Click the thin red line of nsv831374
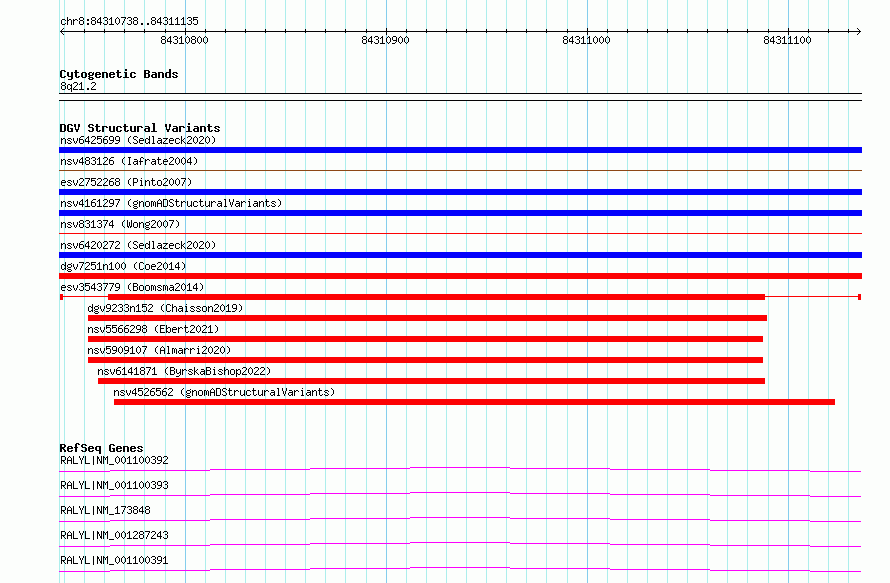 [x=460, y=233]
